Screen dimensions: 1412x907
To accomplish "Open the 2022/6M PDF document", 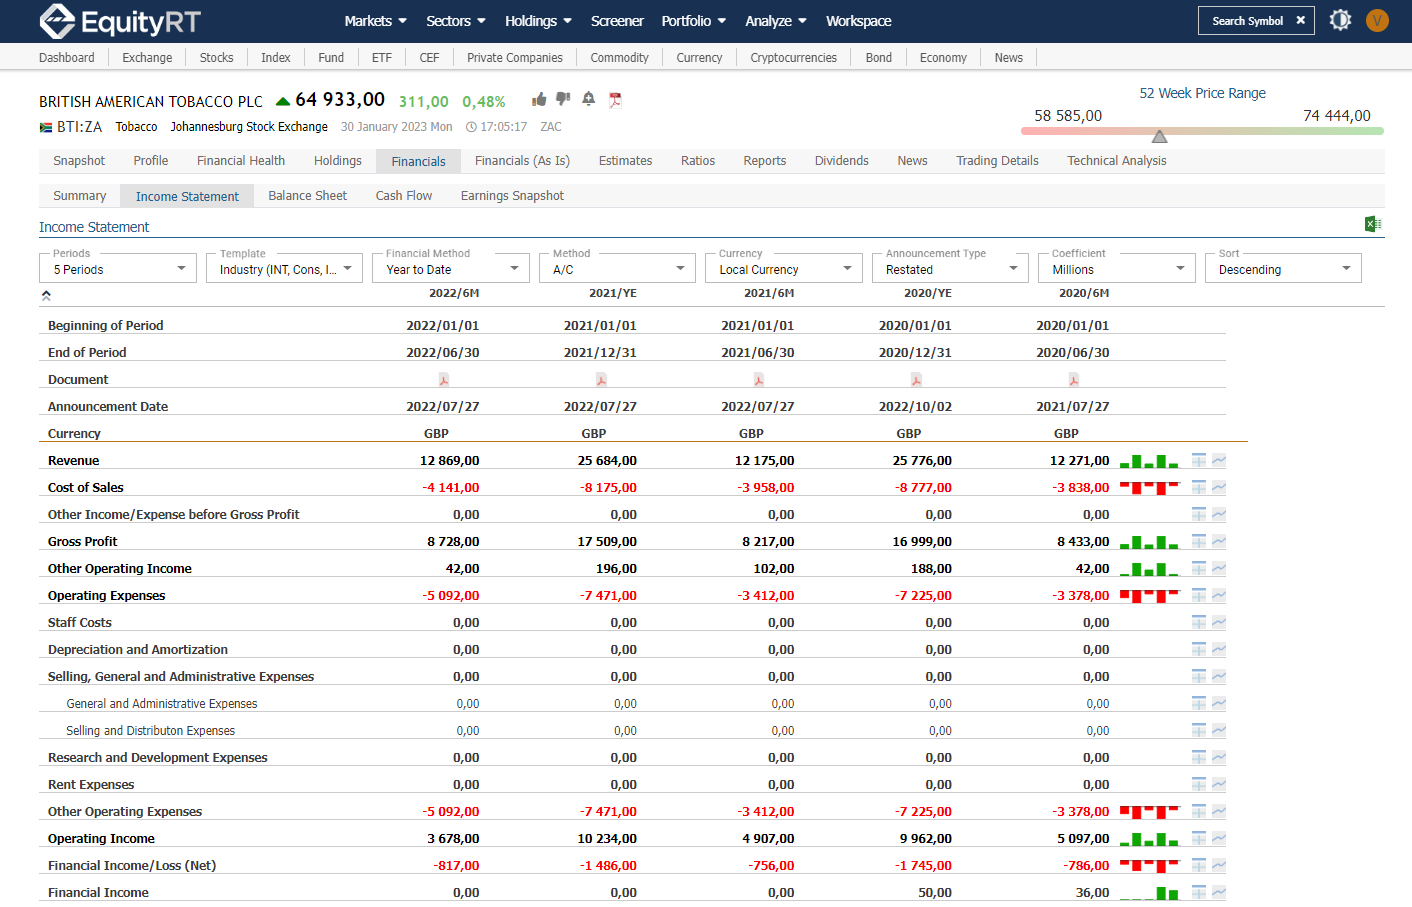I will coord(444,380).
